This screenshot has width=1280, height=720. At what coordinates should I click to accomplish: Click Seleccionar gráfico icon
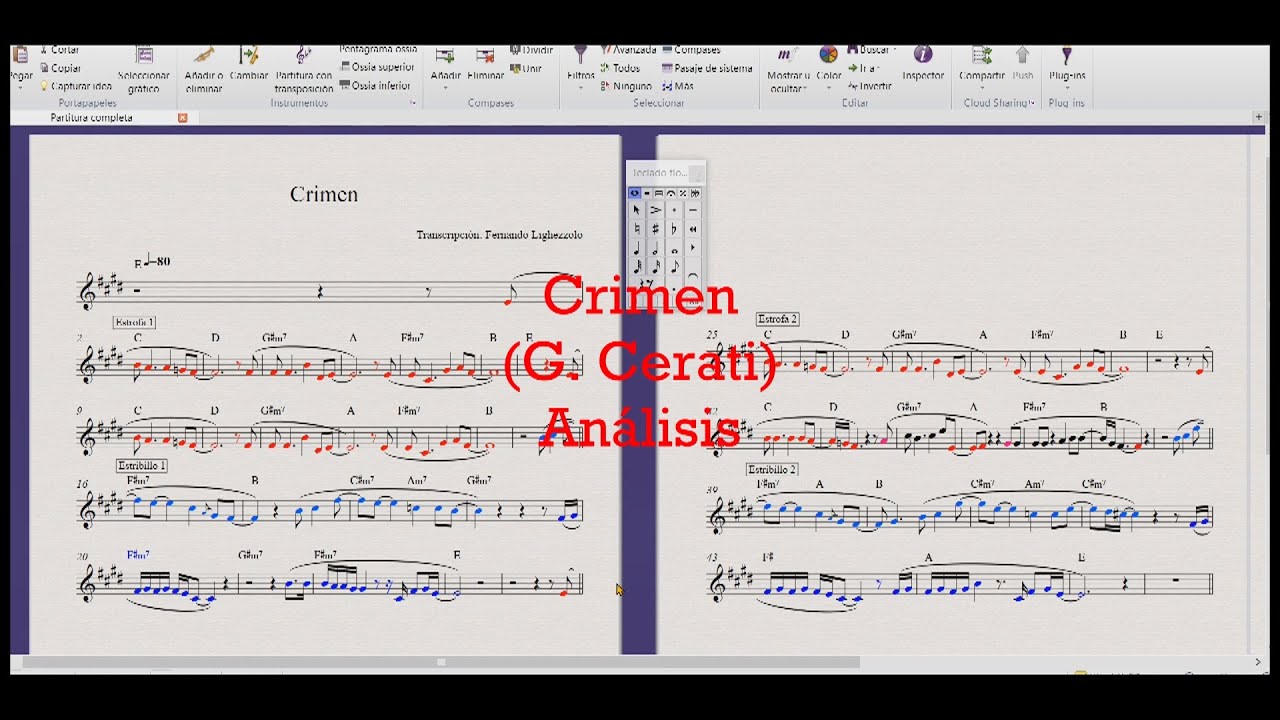(144, 55)
